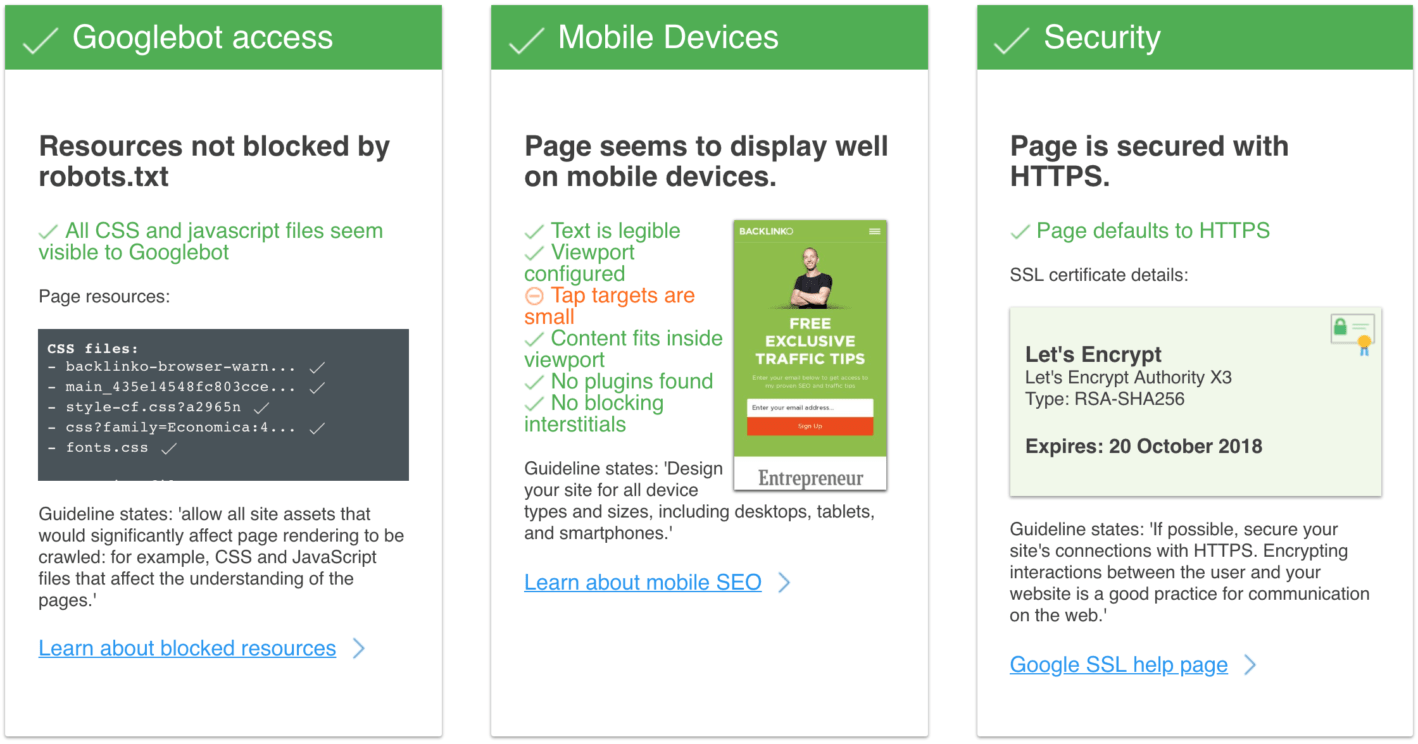Screen dimensions: 1418x744
Task: Click the email address field in mobile preview
Action: (x=810, y=408)
